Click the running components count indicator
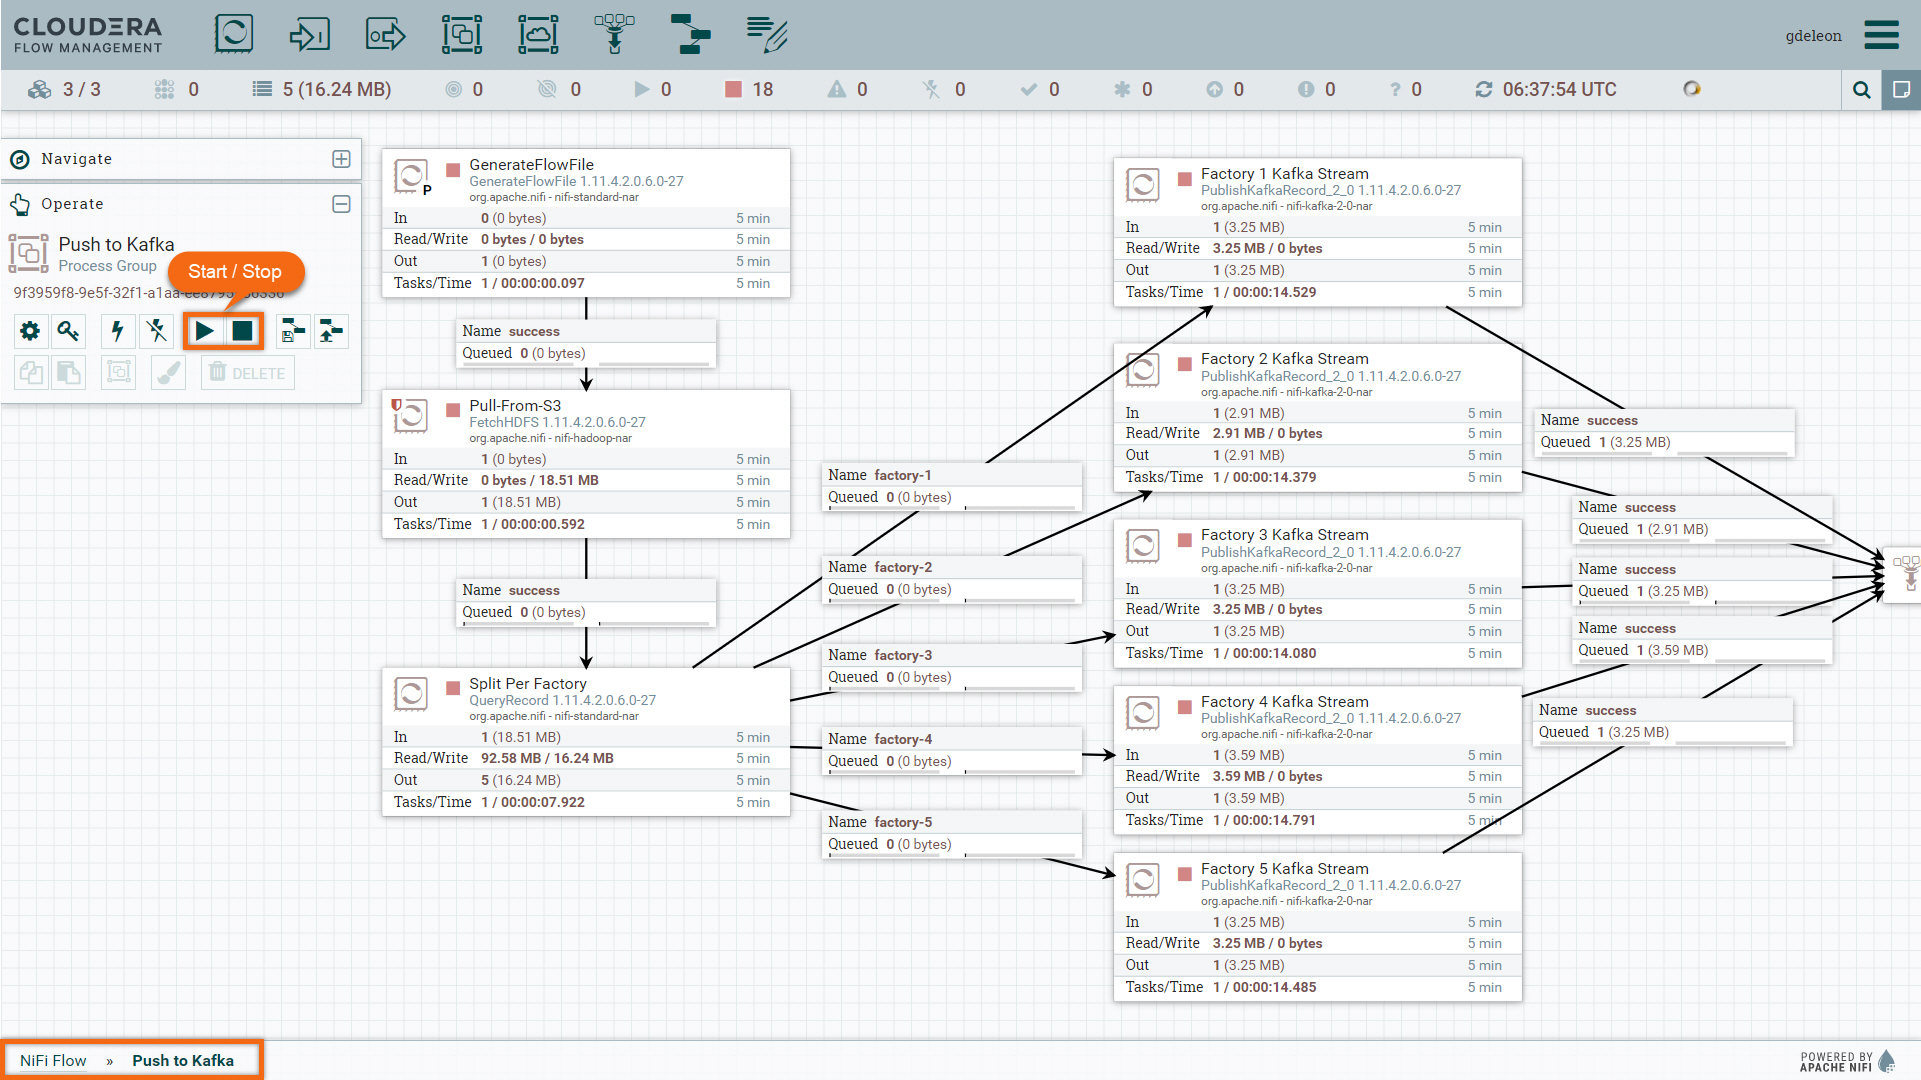 [x=653, y=90]
